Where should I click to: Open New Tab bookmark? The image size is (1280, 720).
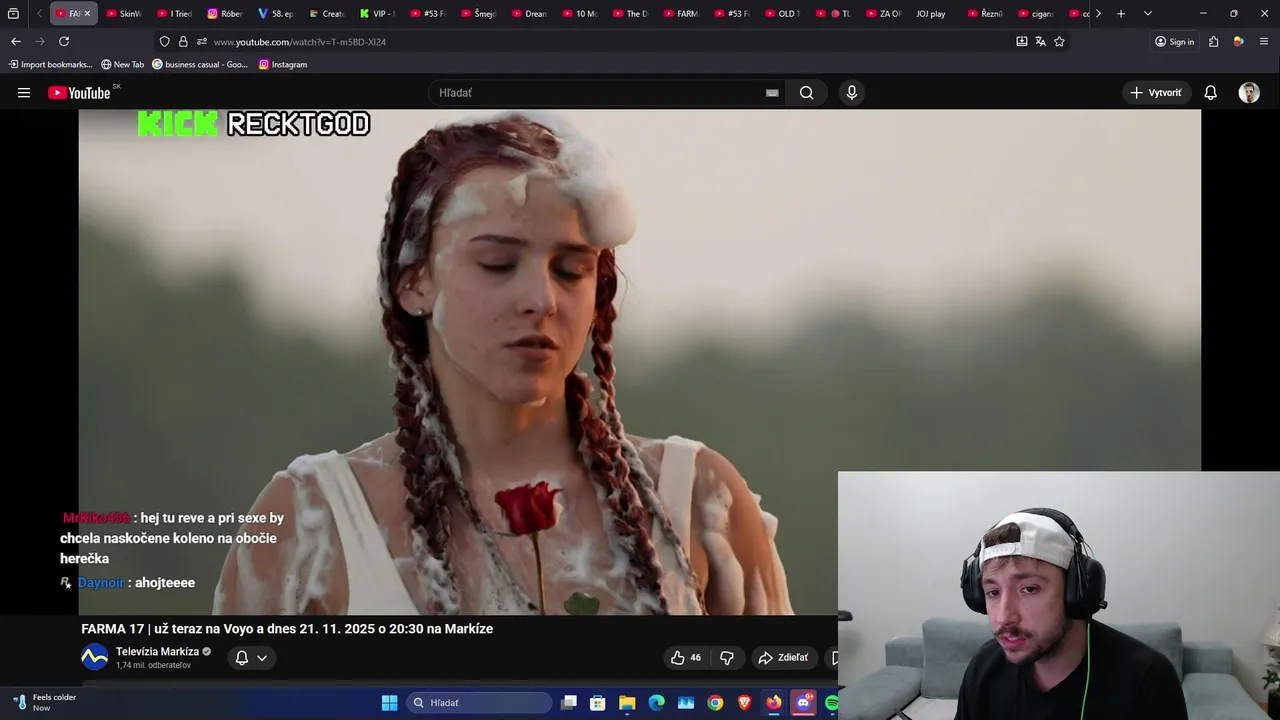point(122,64)
